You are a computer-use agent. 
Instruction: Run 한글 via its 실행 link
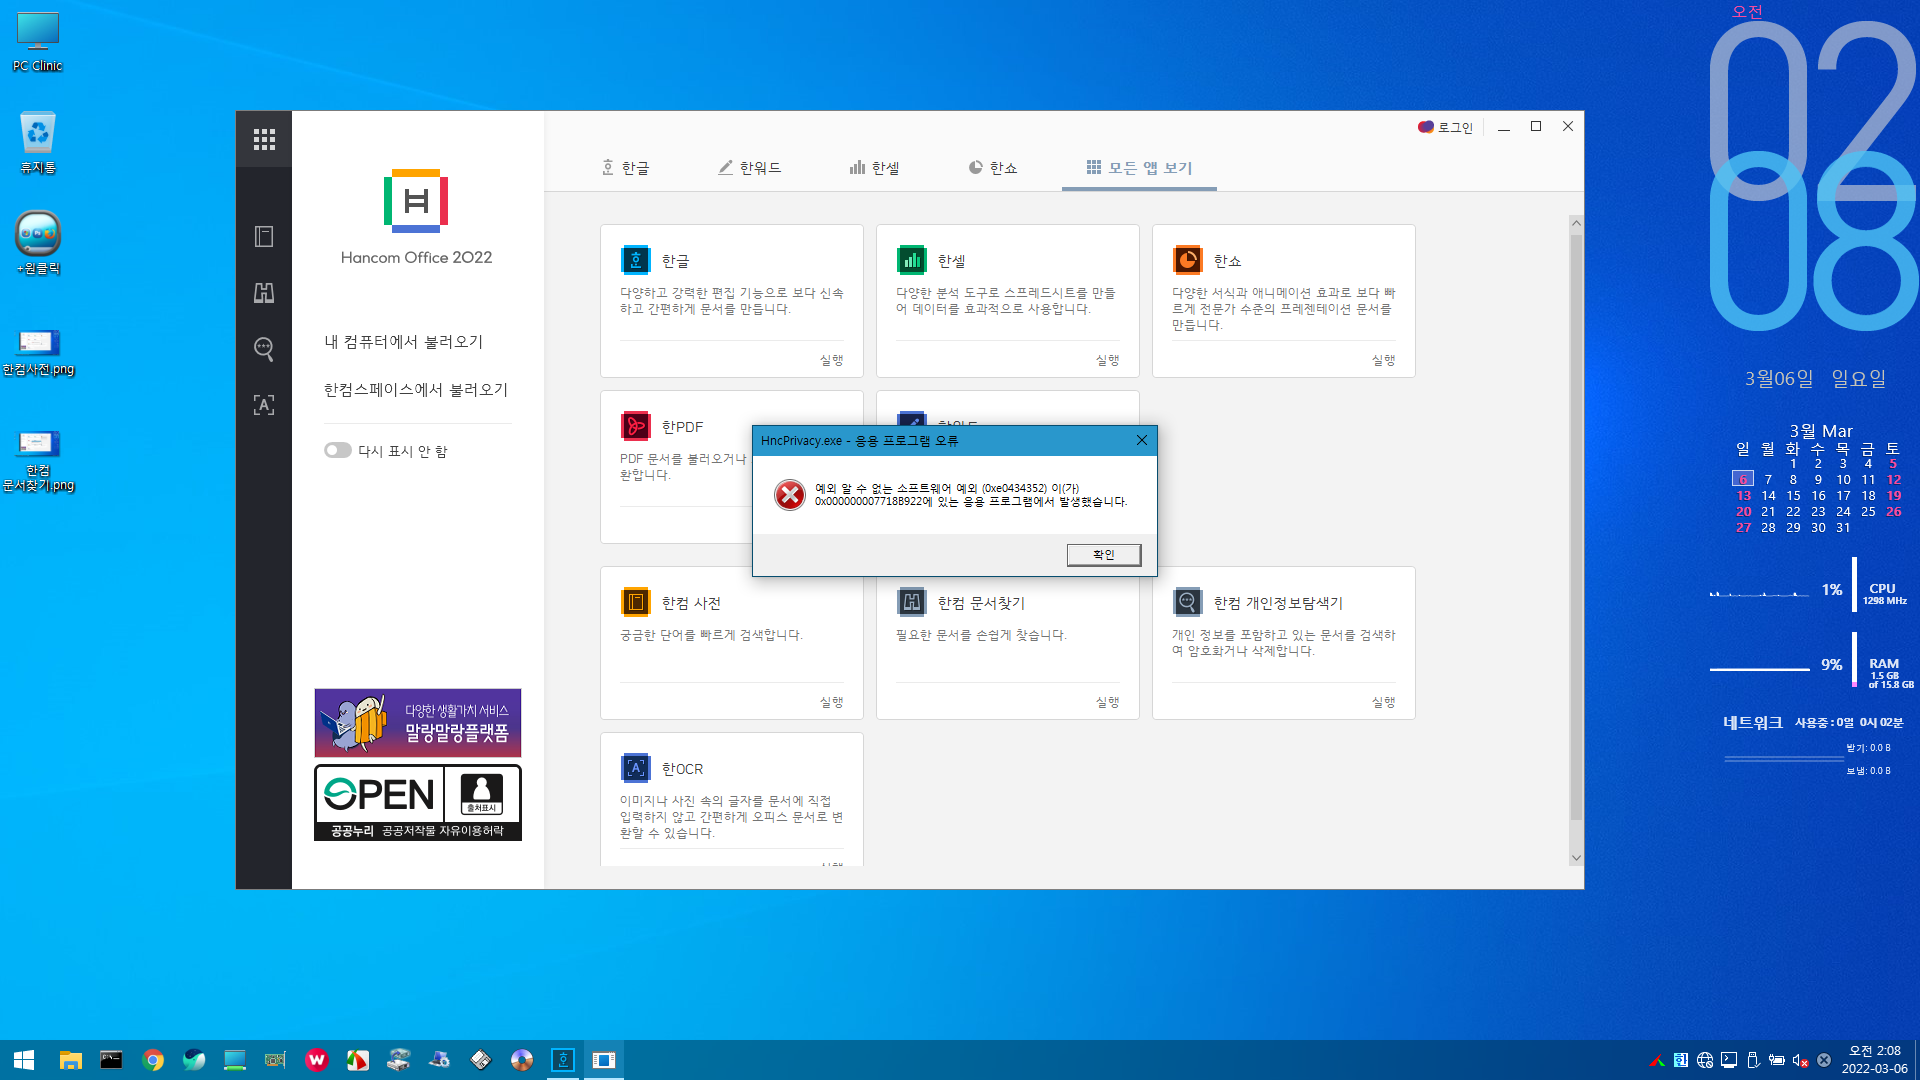click(x=831, y=360)
